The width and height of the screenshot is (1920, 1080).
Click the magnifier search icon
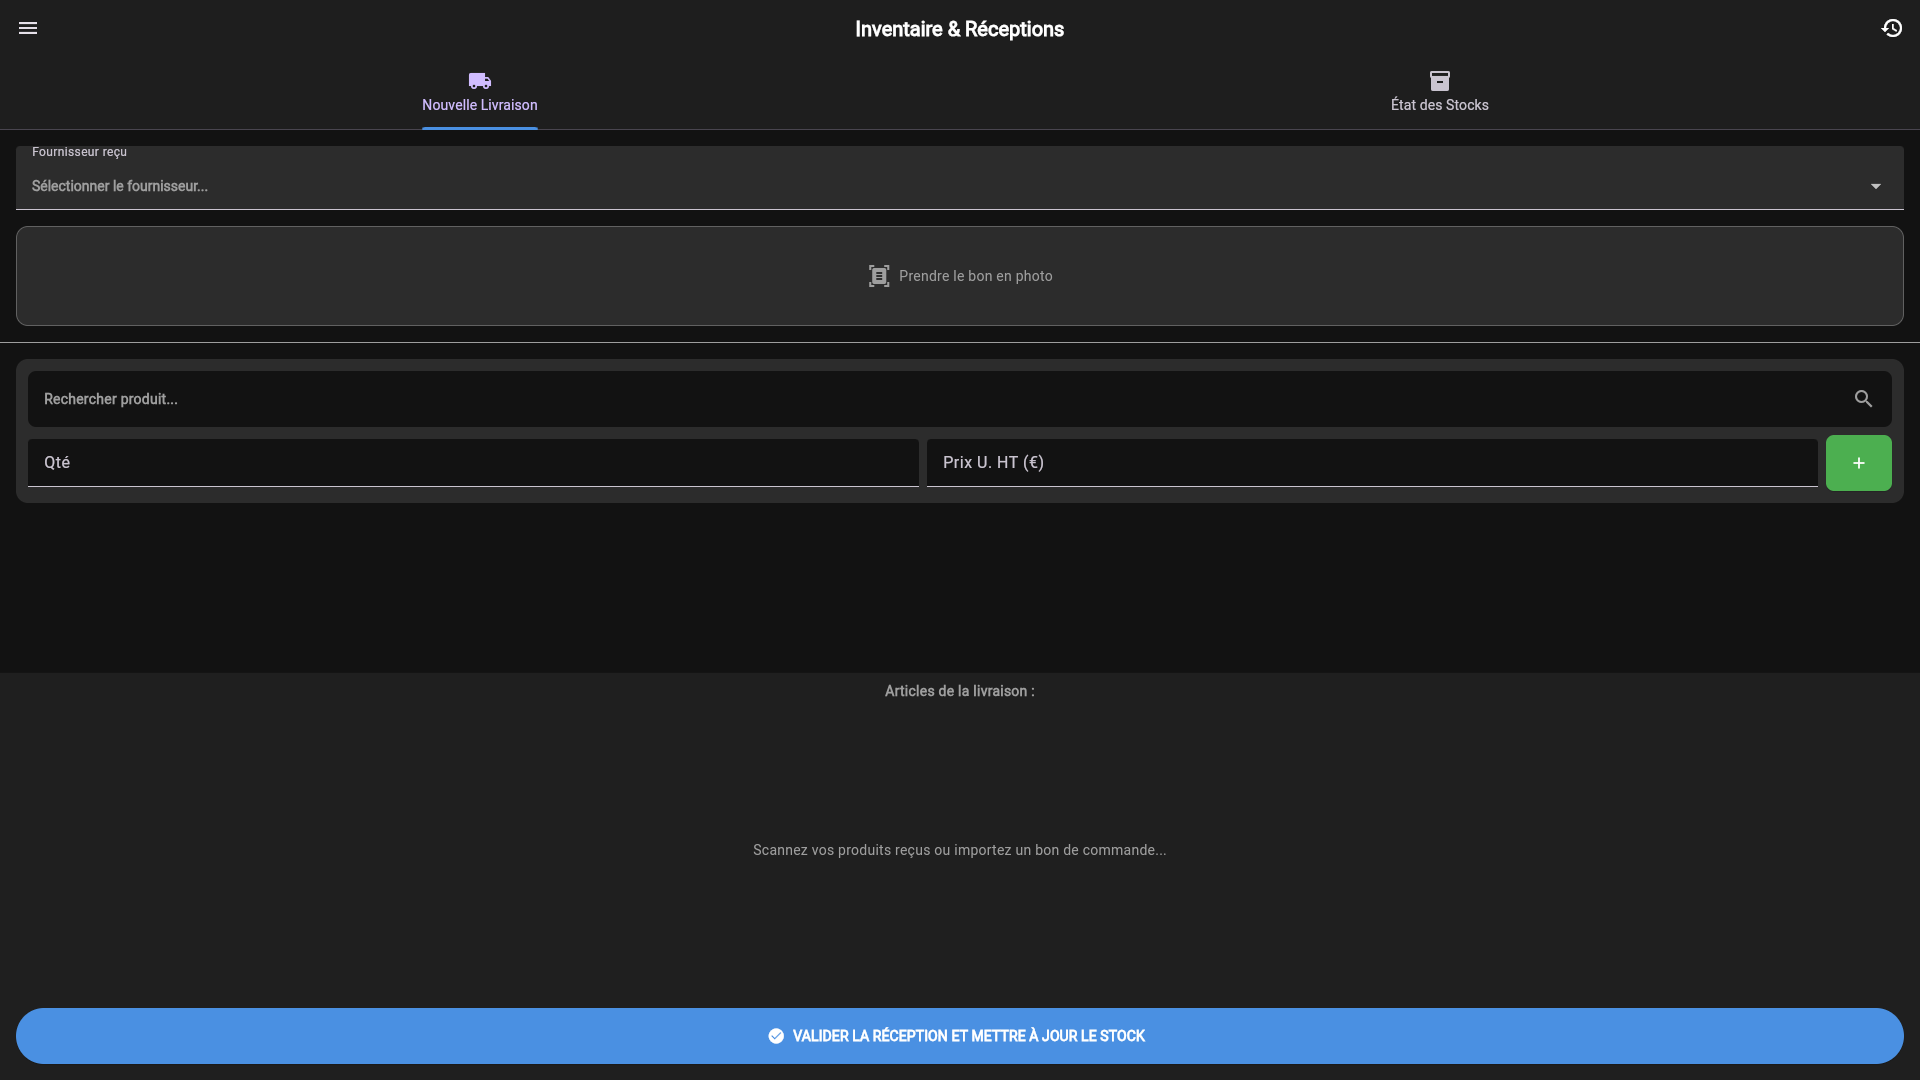(x=1863, y=399)
